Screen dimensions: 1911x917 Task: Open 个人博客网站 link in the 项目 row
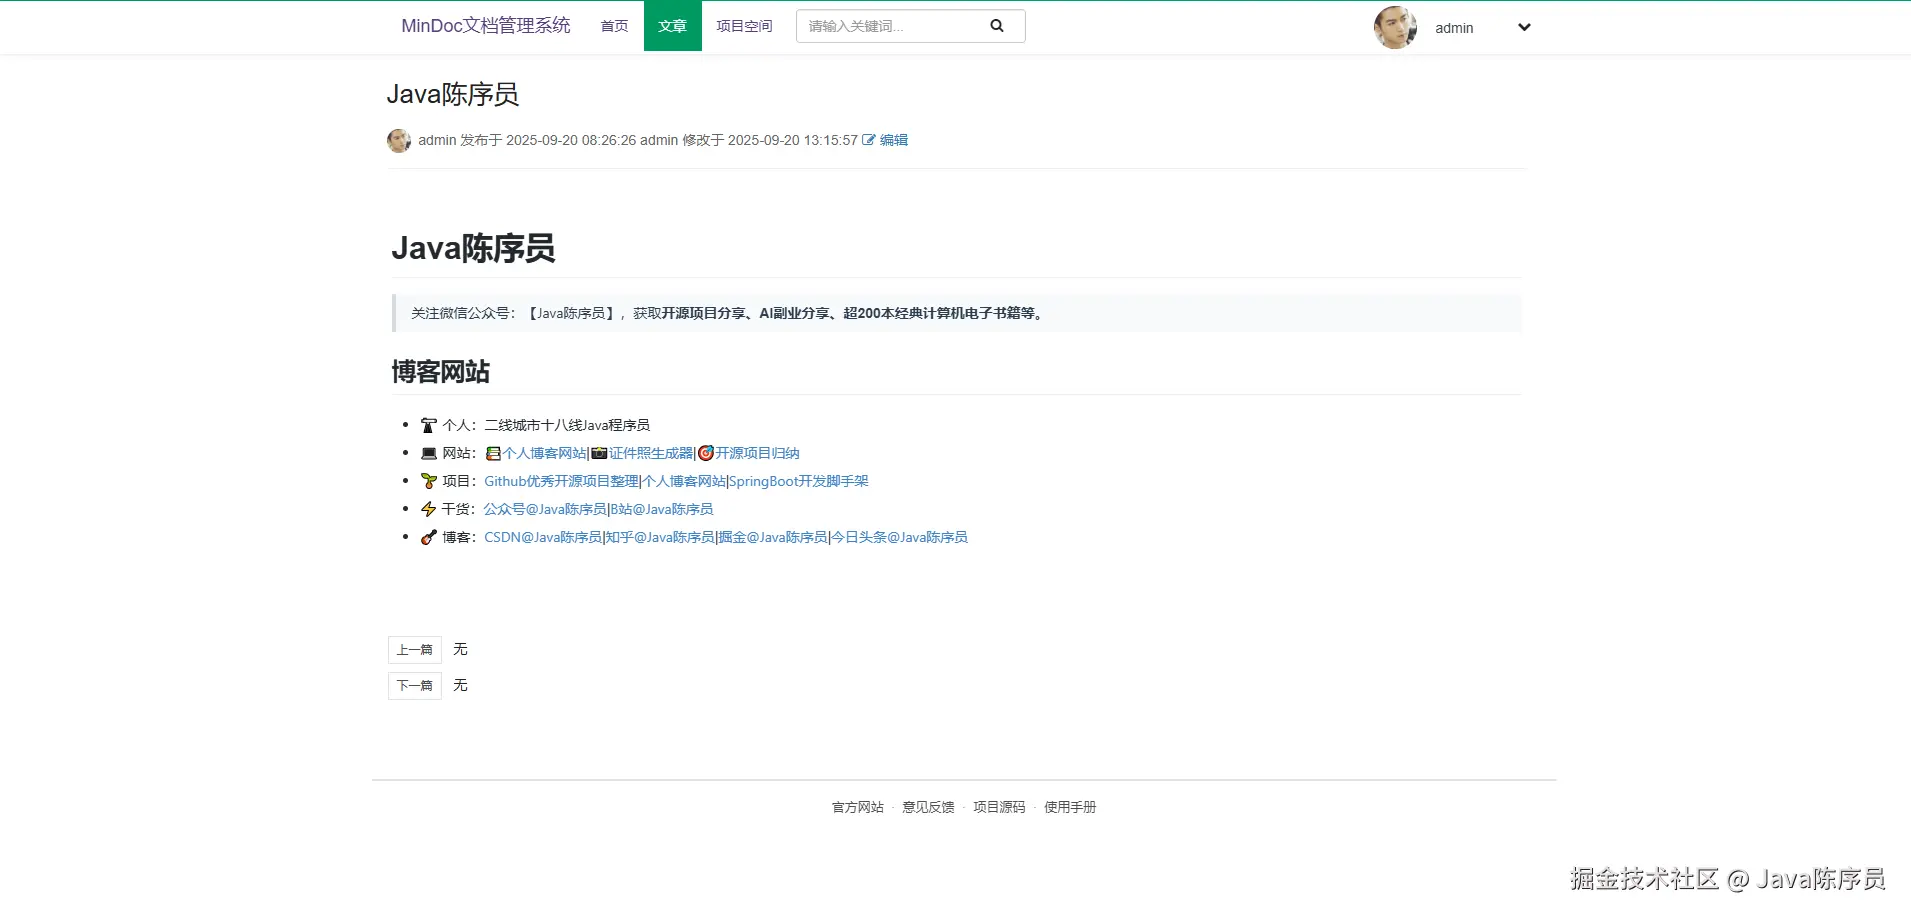pos(684,482)
